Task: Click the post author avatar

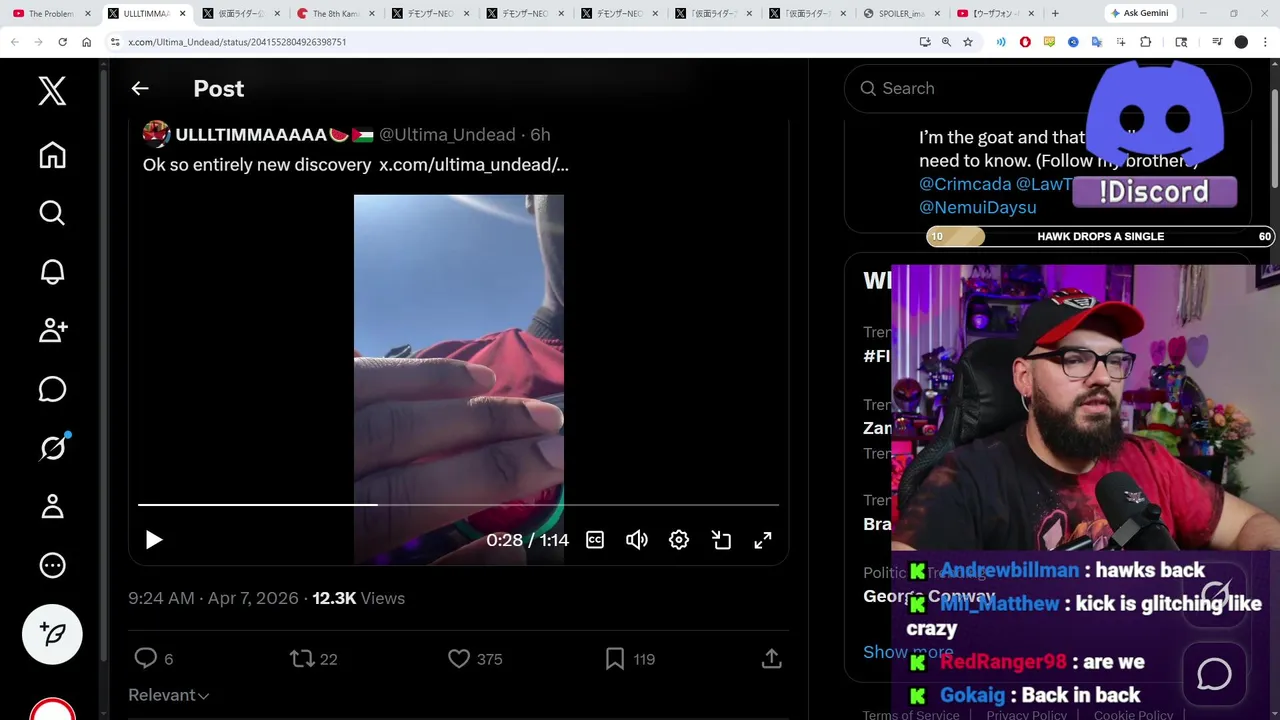Action: point(156,134)
